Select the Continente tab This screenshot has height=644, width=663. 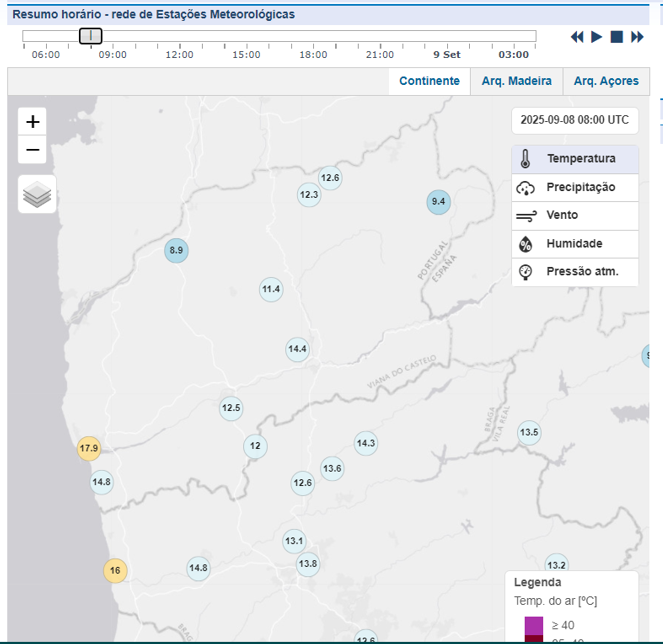429,81
